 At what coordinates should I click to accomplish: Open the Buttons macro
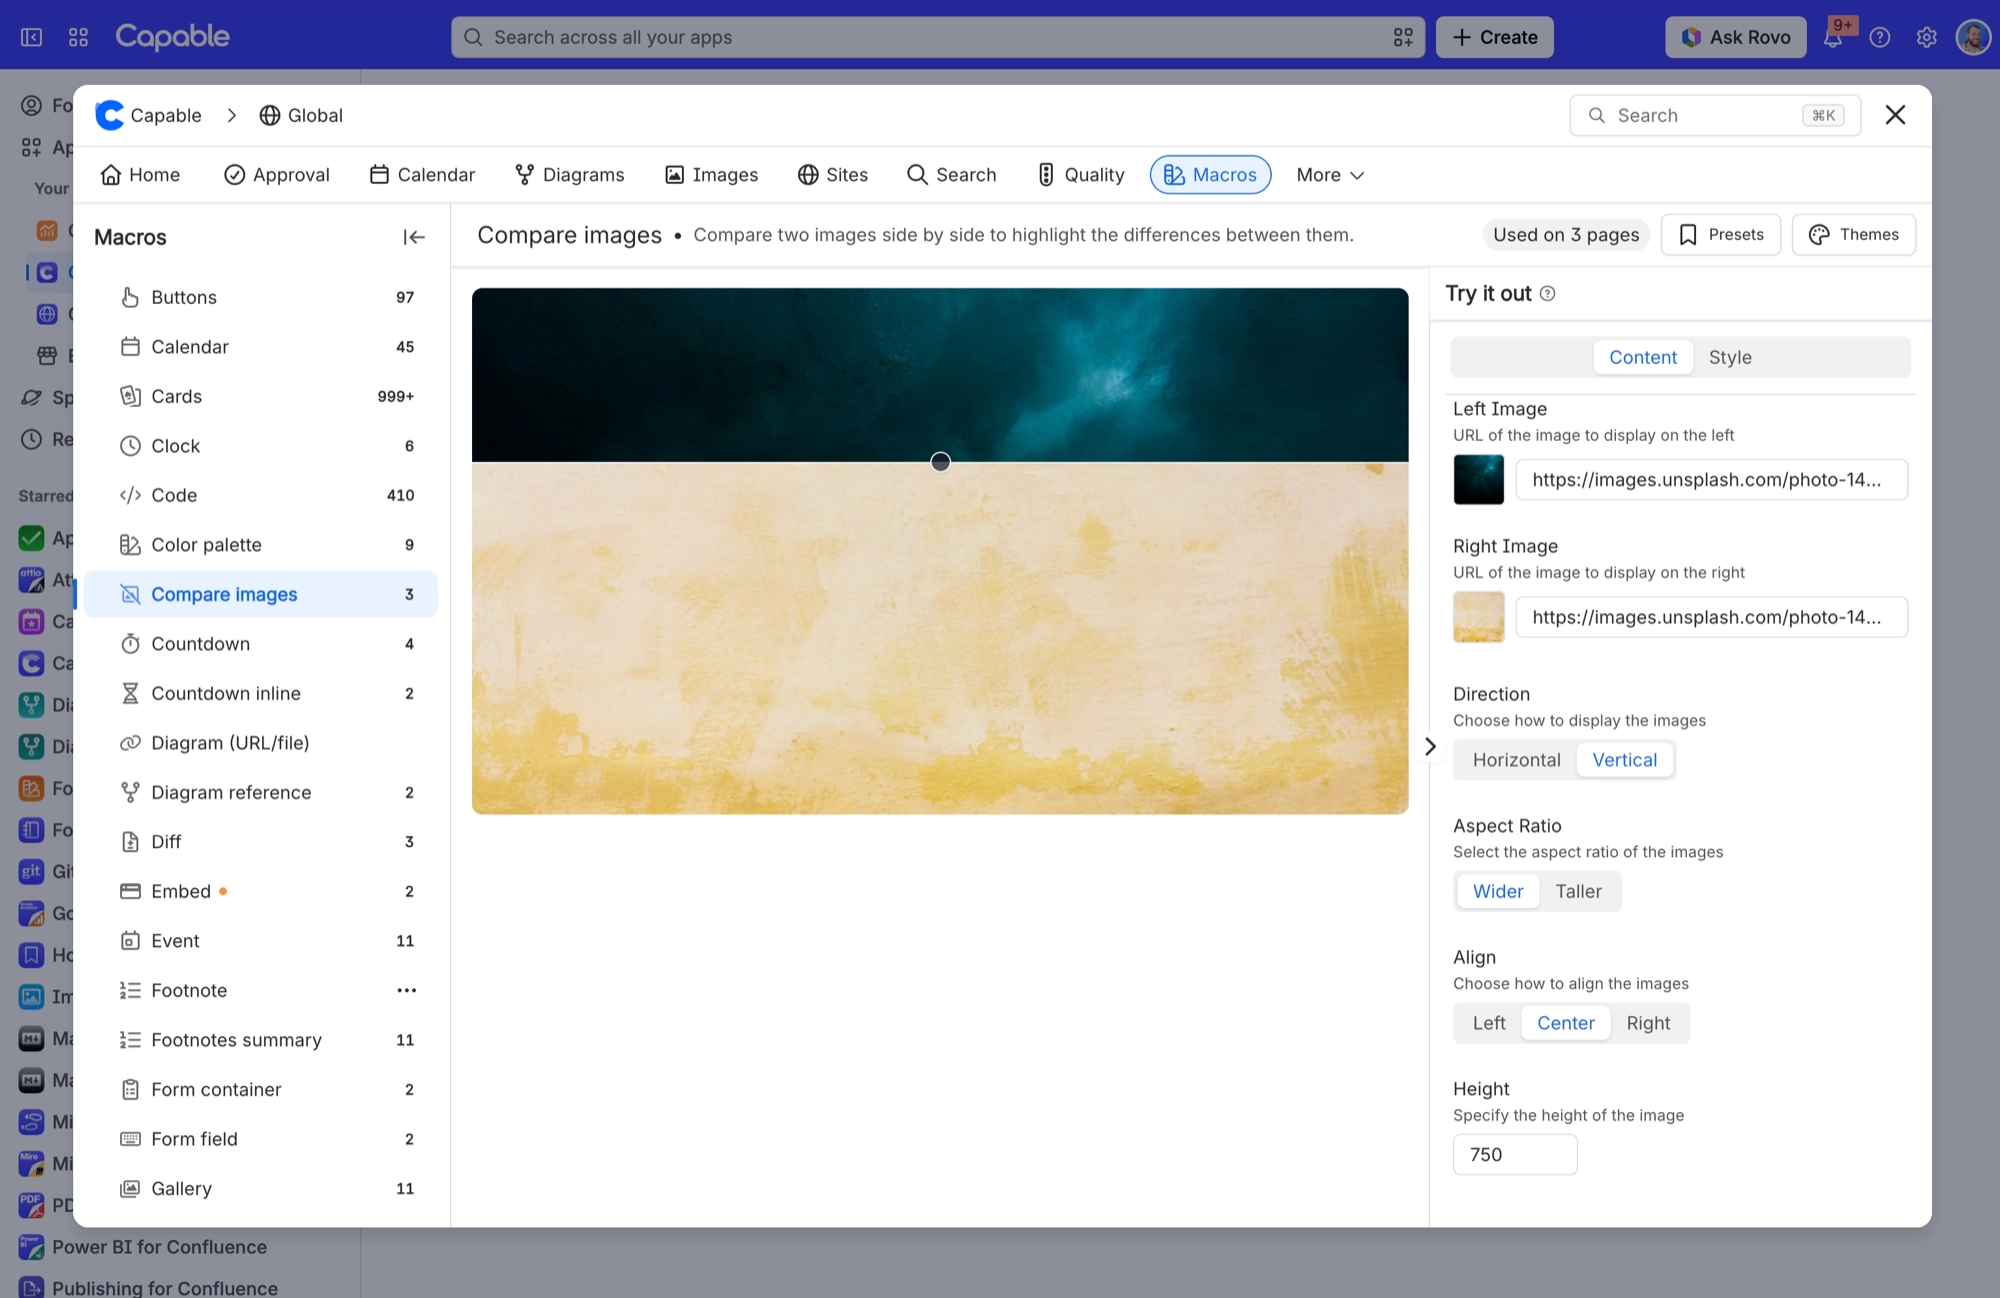pyautogui.click(x=261, y=297)
